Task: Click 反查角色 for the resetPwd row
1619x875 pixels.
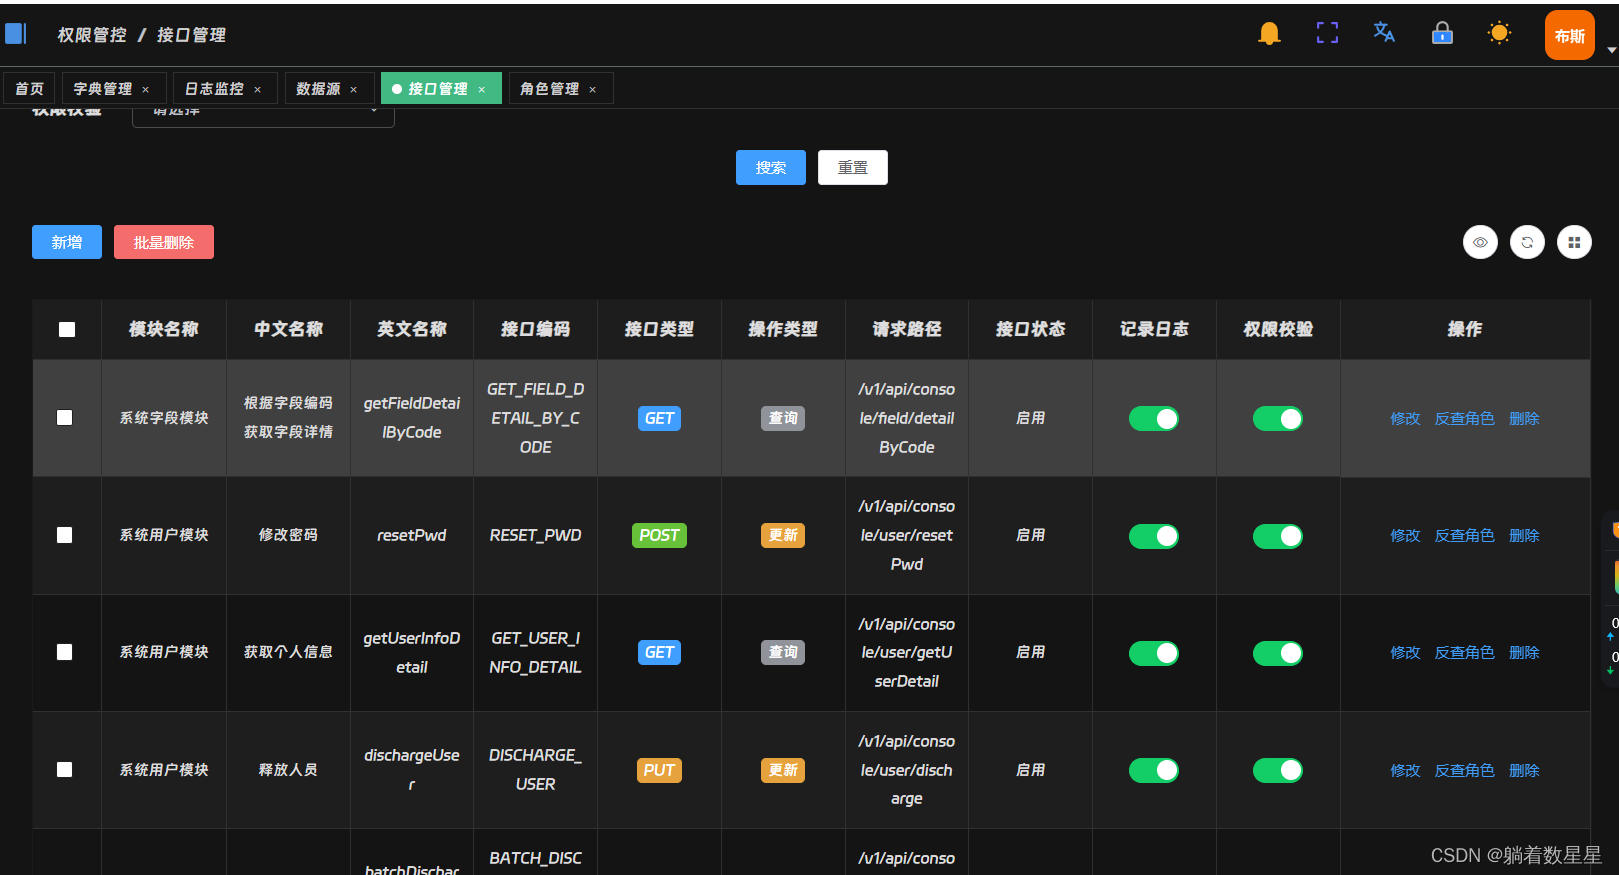Action: coord(1465,536)
